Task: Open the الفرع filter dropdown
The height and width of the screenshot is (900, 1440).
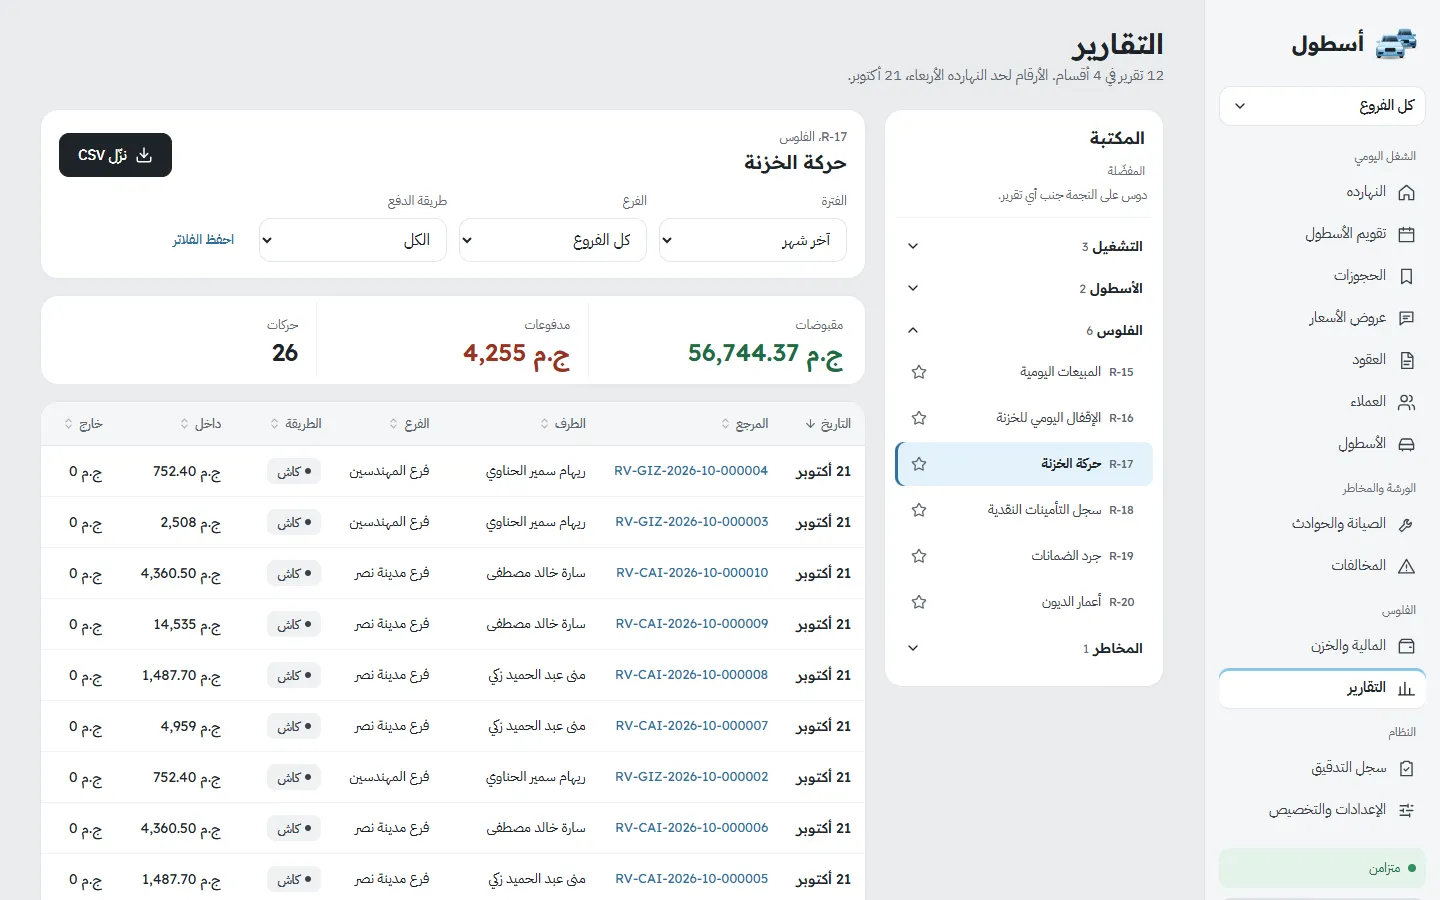Action: [x=553, y=240]
